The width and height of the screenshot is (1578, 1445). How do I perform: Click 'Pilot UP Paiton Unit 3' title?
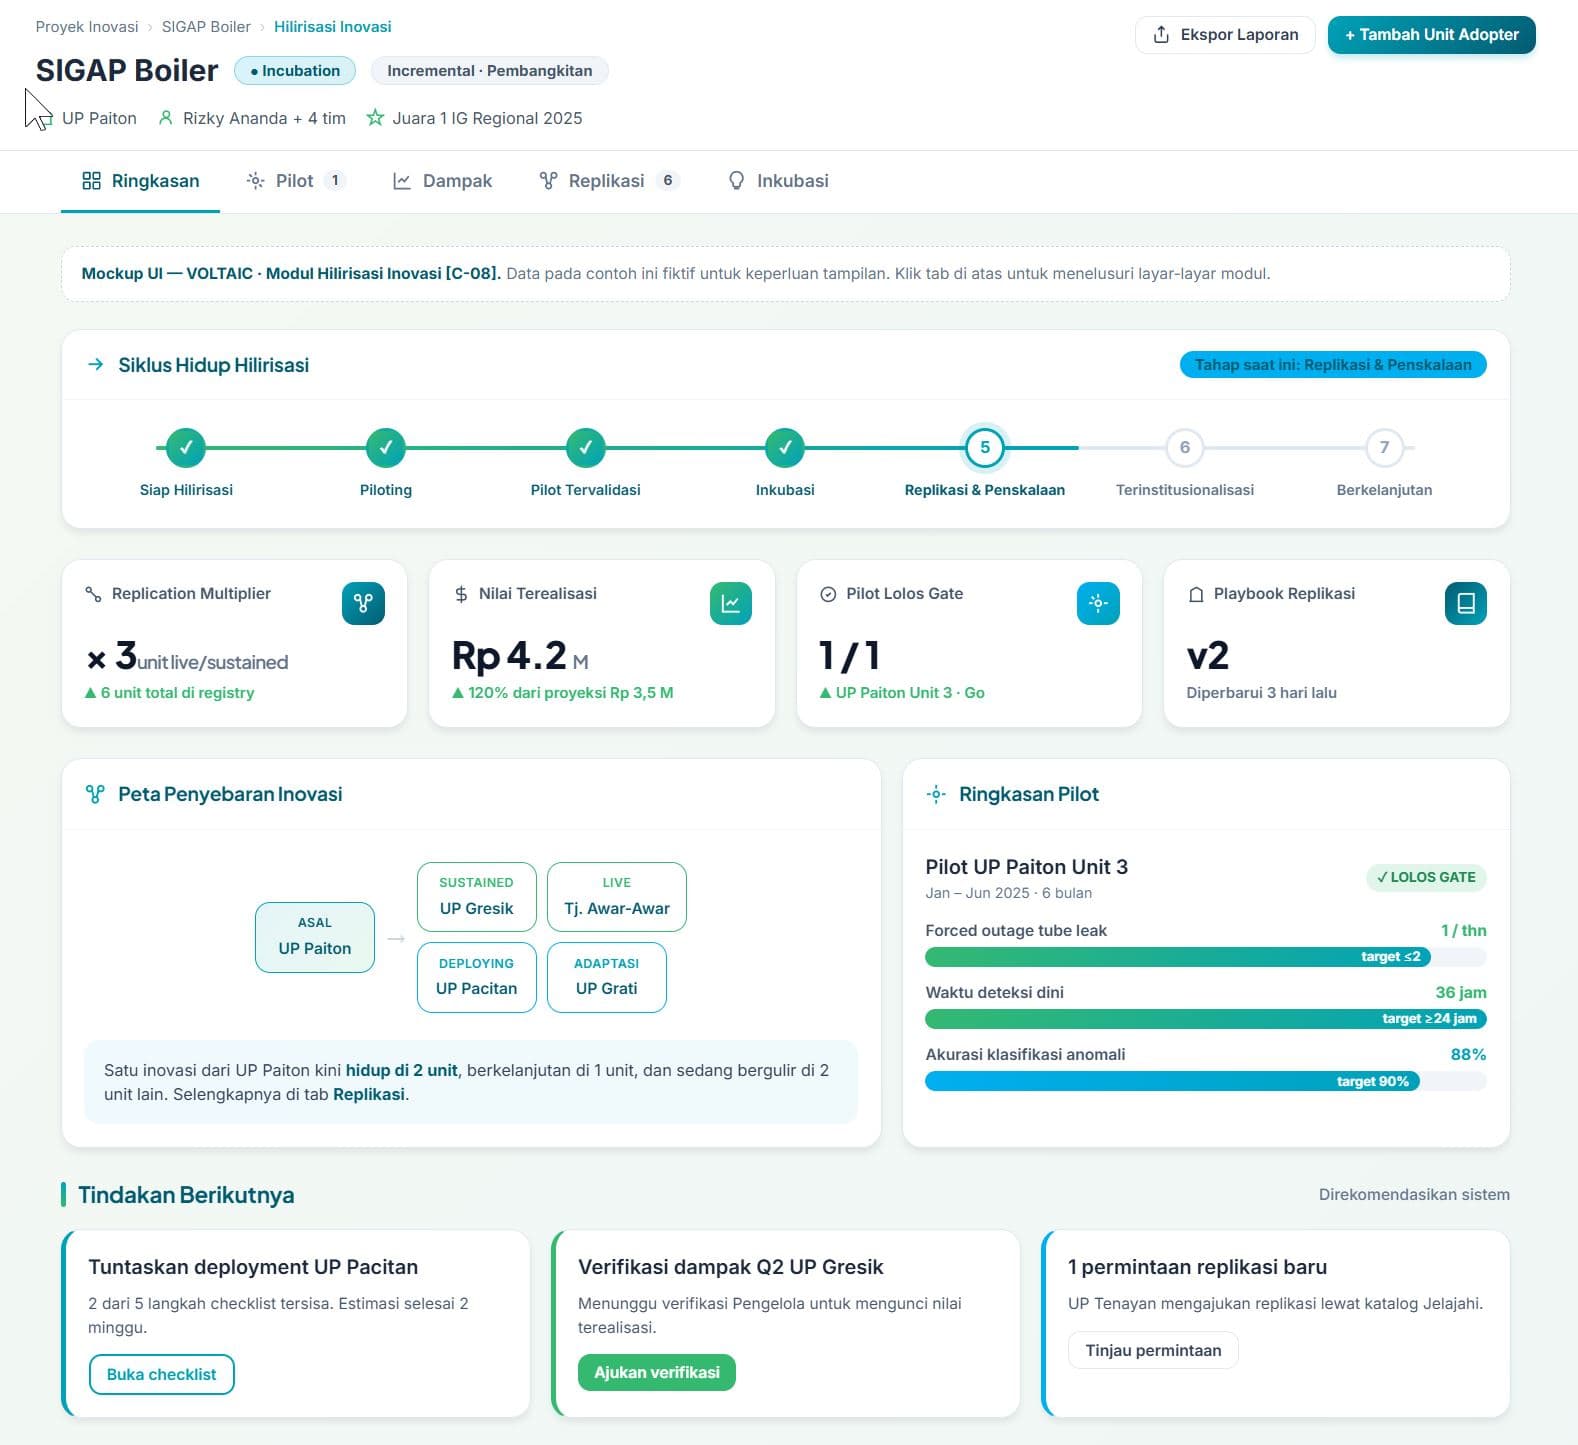(x=1026, y=867)
